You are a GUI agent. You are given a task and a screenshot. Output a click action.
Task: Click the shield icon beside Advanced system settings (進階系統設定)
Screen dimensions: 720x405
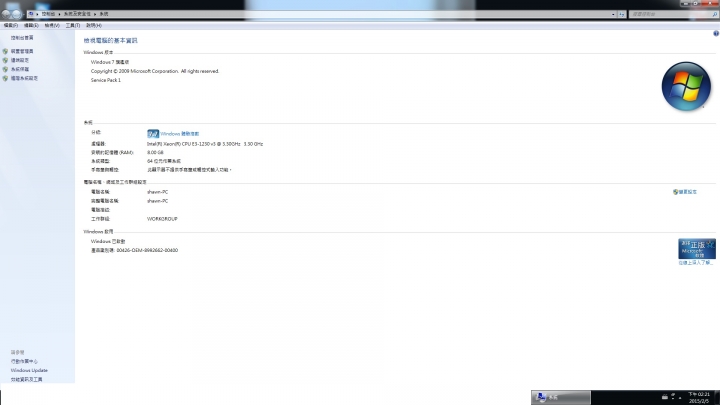click(5, 79)
